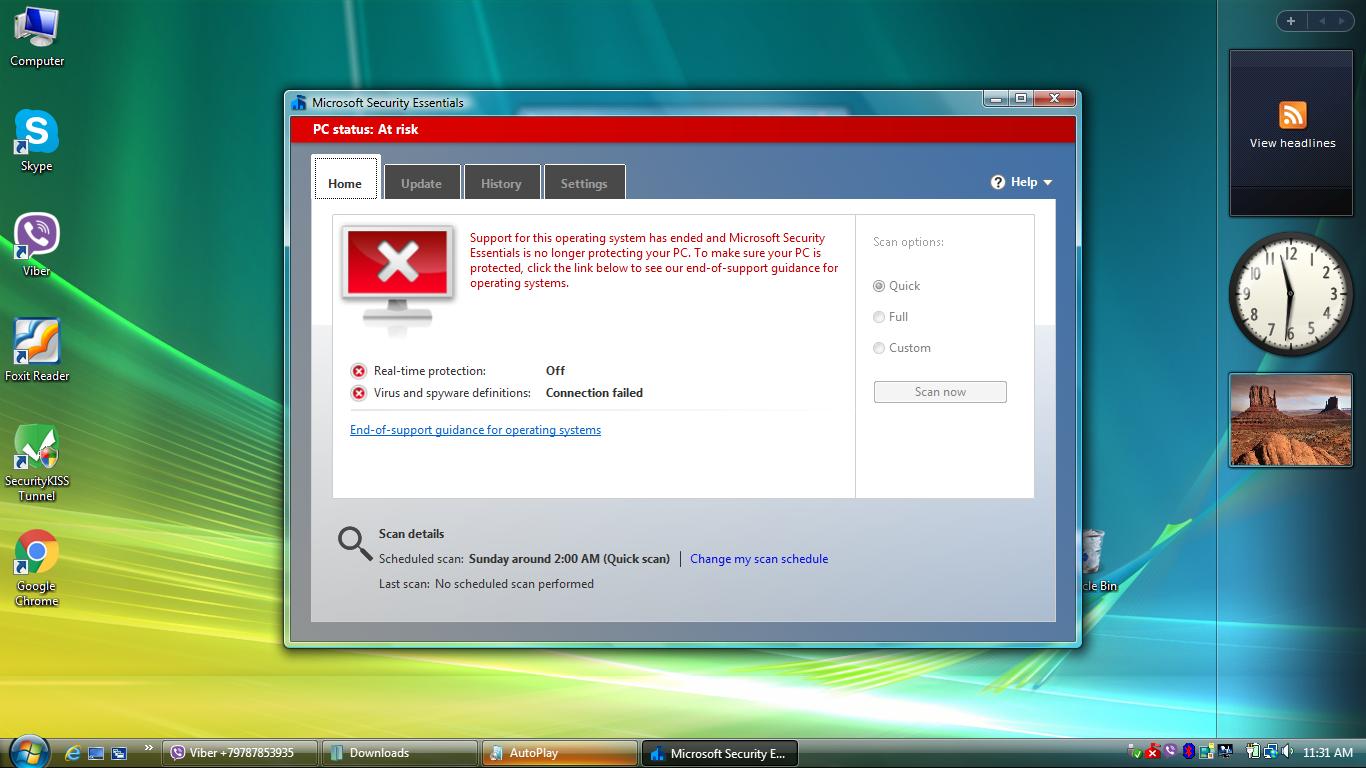Click the battery power tray icon
The image size is (1366, 768).
pyautogui.click(x=1252, y=752)
